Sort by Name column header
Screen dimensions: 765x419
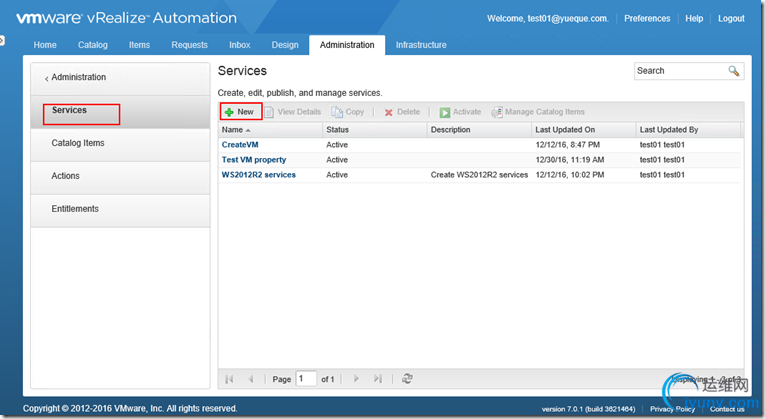click(270, 130)
